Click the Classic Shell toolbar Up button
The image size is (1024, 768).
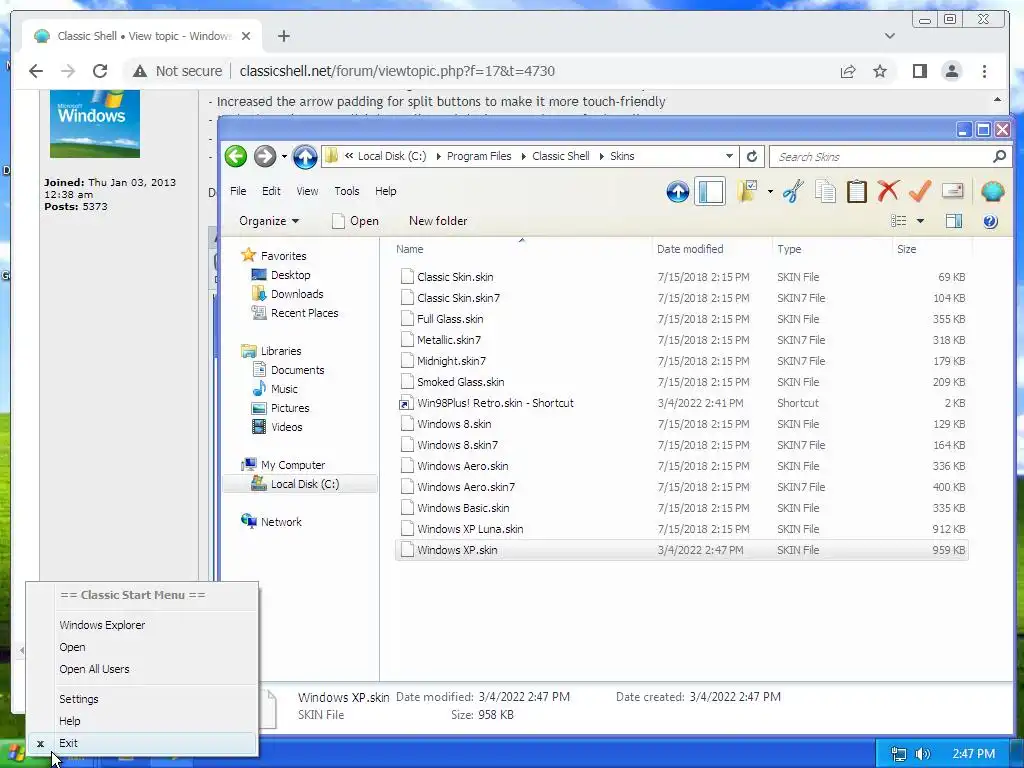point(677,191)
